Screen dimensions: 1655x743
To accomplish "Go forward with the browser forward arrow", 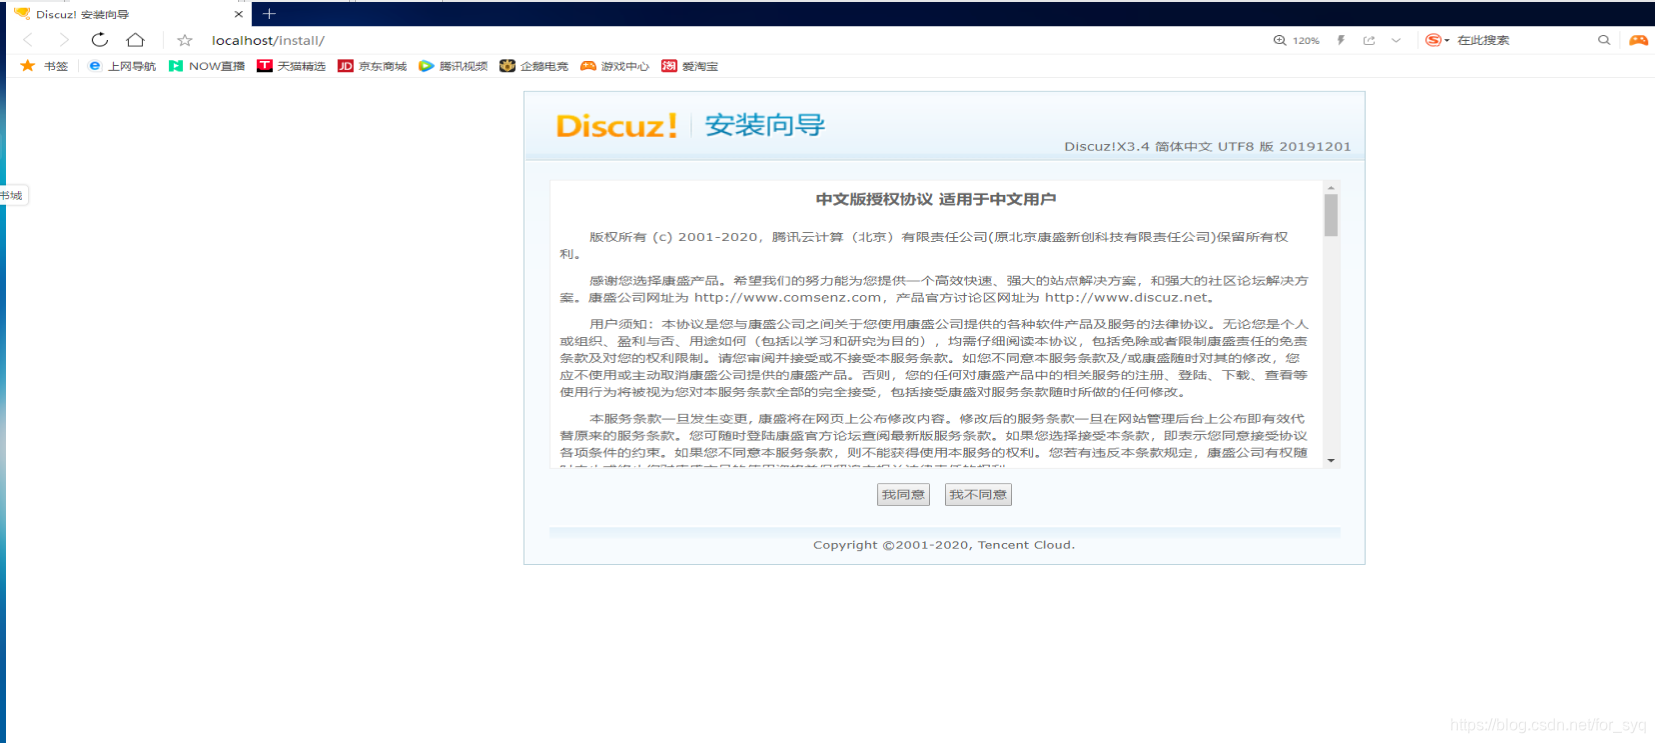I will point(64,40).
